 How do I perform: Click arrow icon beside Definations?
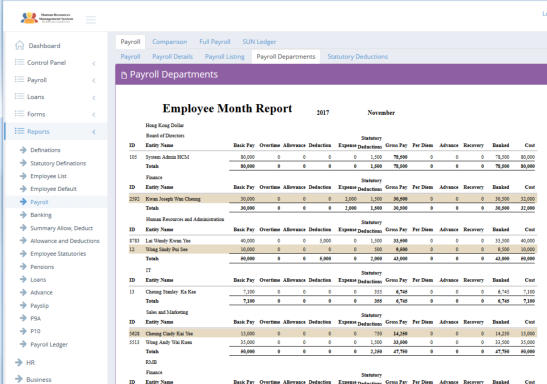click(23, 150)
